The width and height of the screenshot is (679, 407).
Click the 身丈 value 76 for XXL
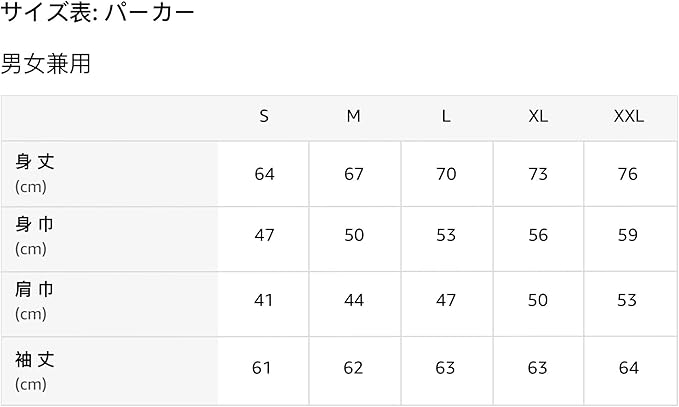point(628,174)
